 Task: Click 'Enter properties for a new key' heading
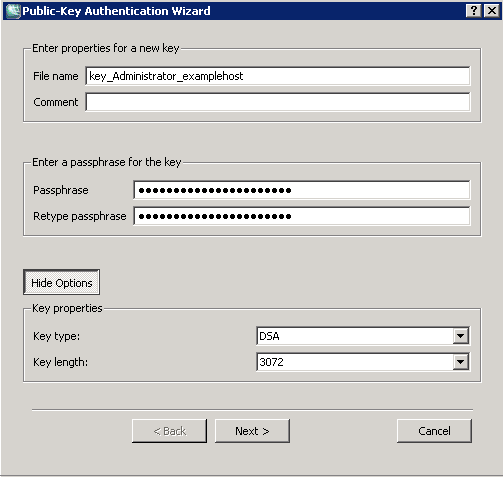[106, 48]
